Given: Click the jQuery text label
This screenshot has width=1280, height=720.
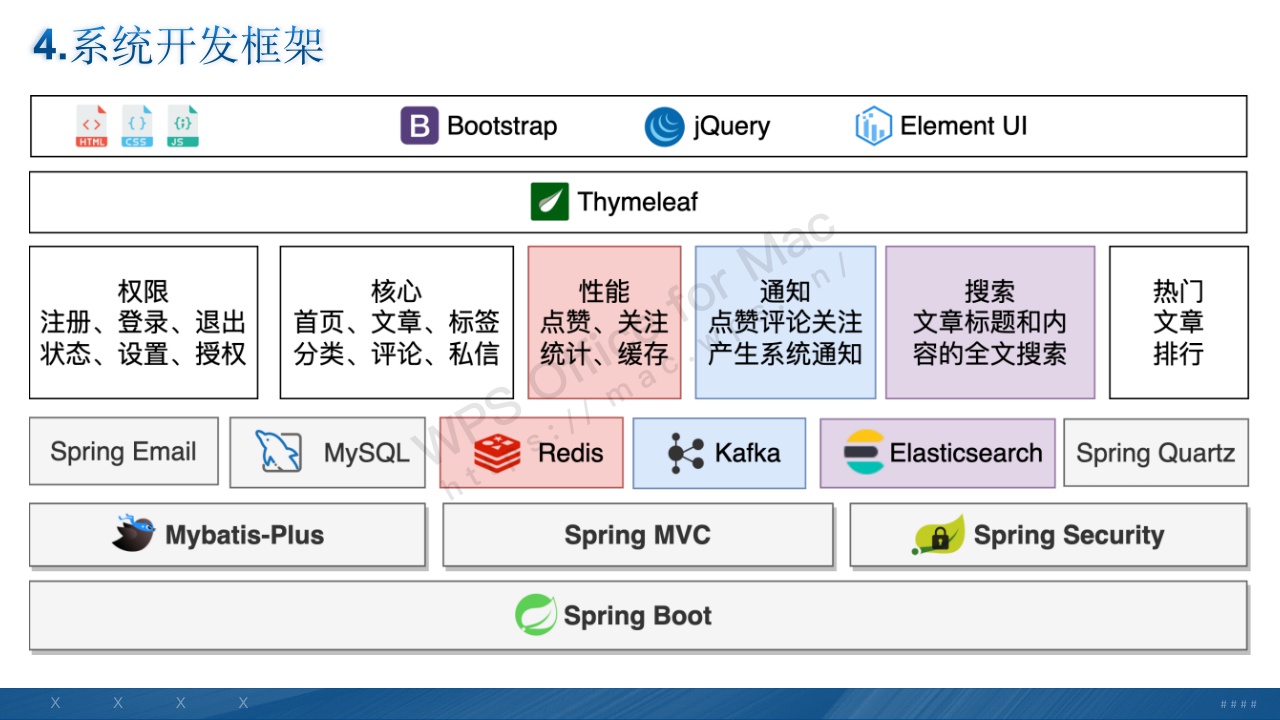Looking at the screenshot, I should click(732, 127).
